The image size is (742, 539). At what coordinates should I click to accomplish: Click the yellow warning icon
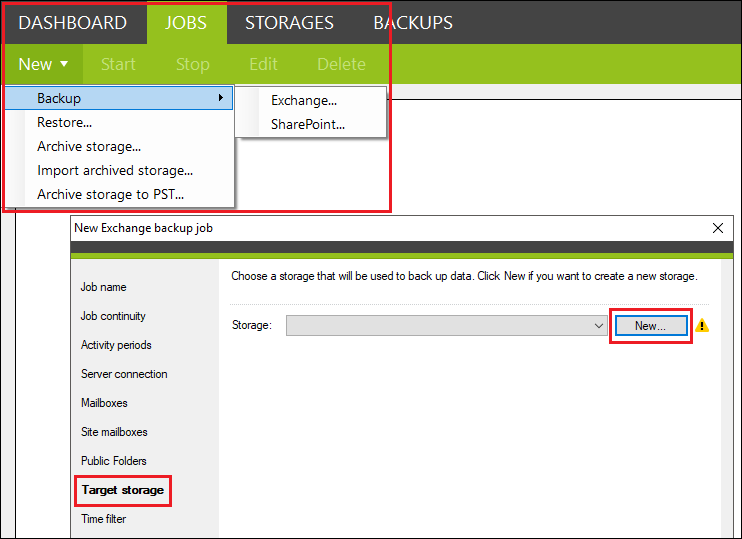(702, 325)
